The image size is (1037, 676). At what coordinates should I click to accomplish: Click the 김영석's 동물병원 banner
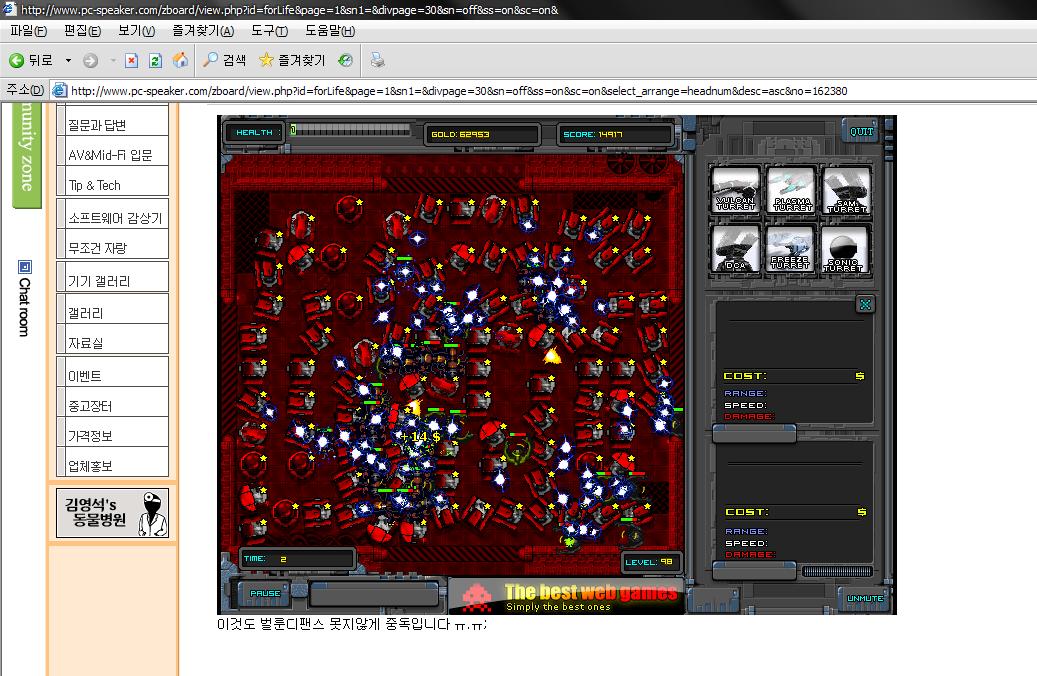click(x=112, y=513)
